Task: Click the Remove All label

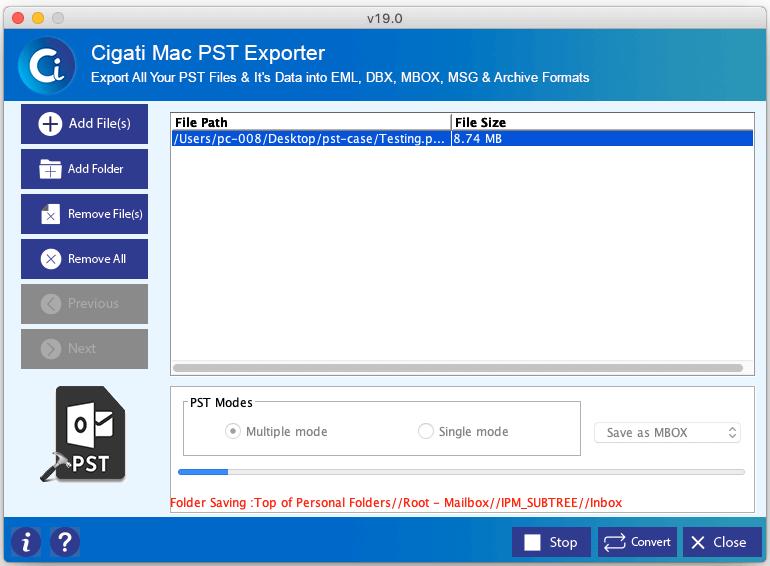Action: click(x=97, y=259)
